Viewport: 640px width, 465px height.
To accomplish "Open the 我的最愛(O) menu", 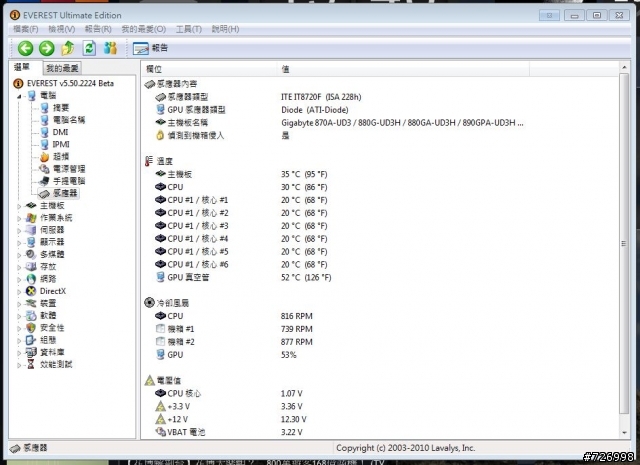I will (x=144, y=29).
